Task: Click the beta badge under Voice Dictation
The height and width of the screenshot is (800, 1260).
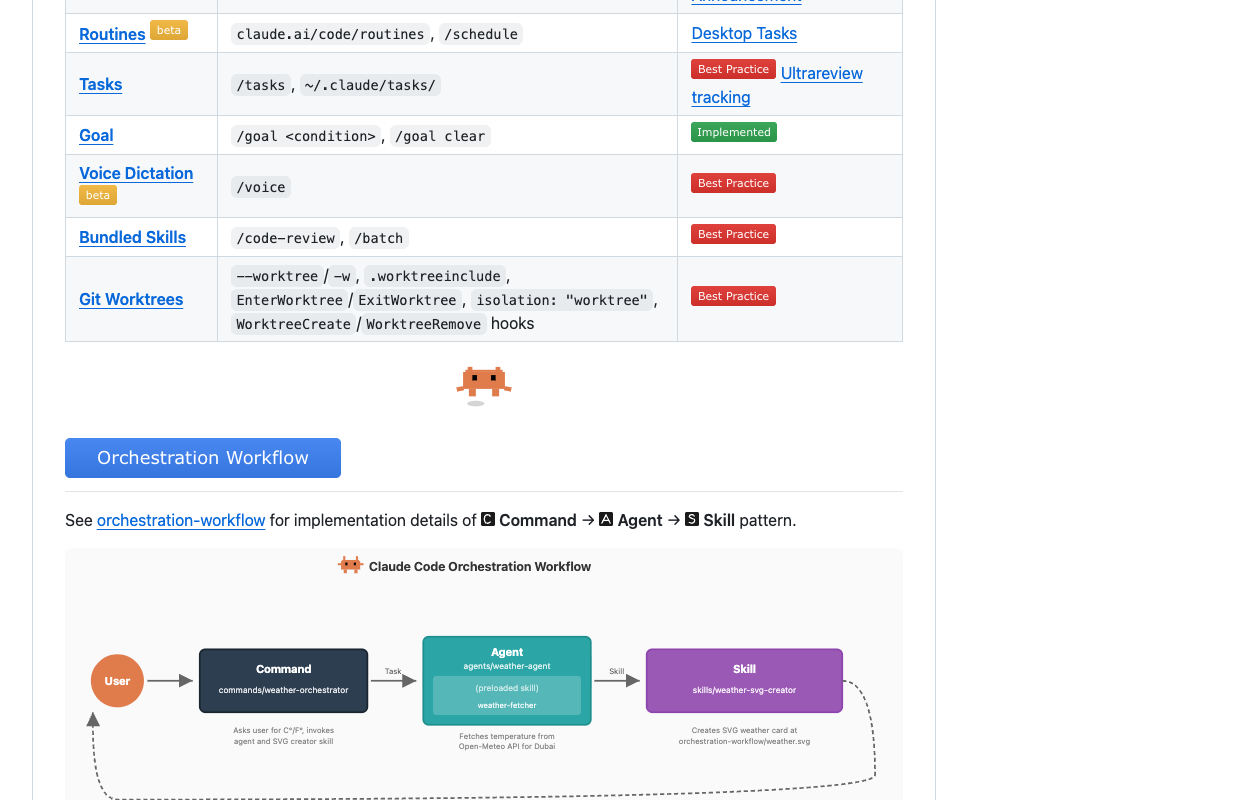Action: pos(98,195)
